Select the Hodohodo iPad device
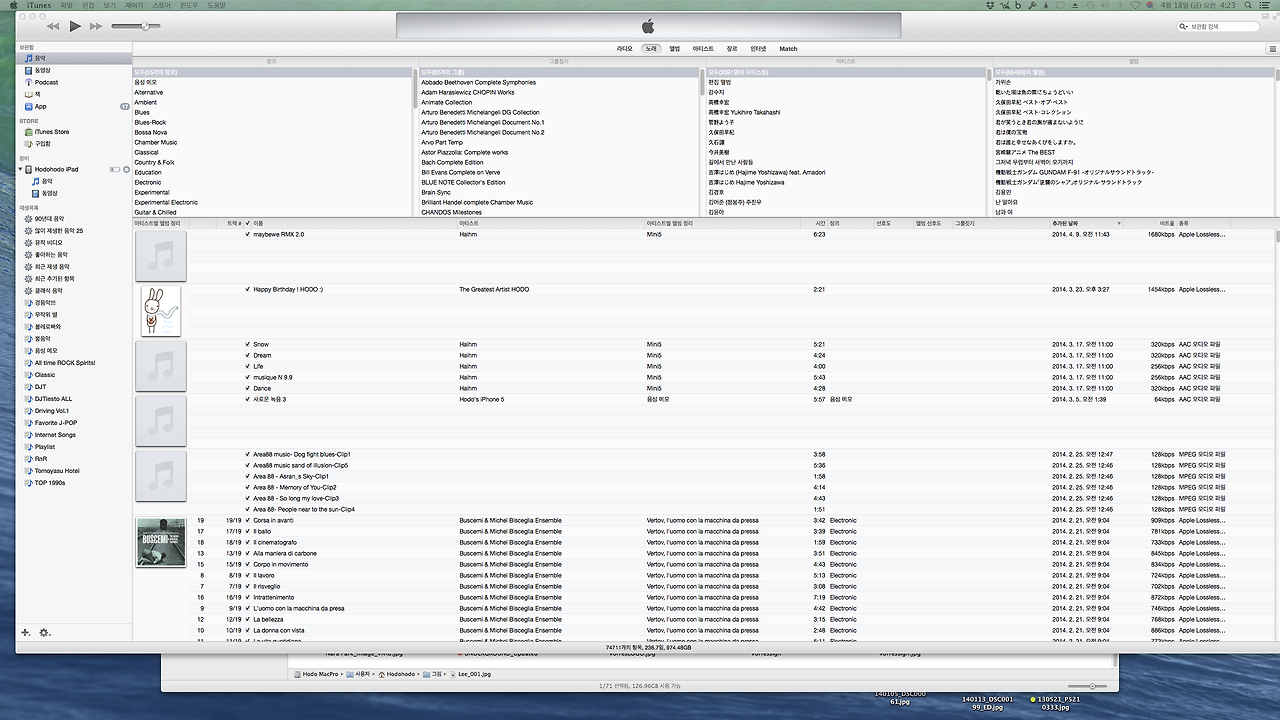 pos(56,169)
